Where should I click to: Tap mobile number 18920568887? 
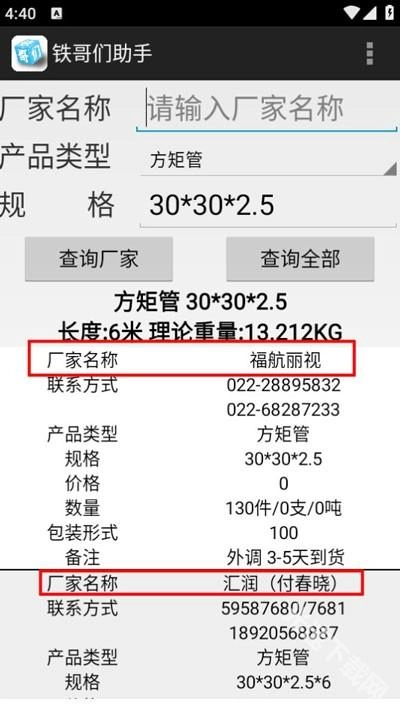tap(283, 633)
